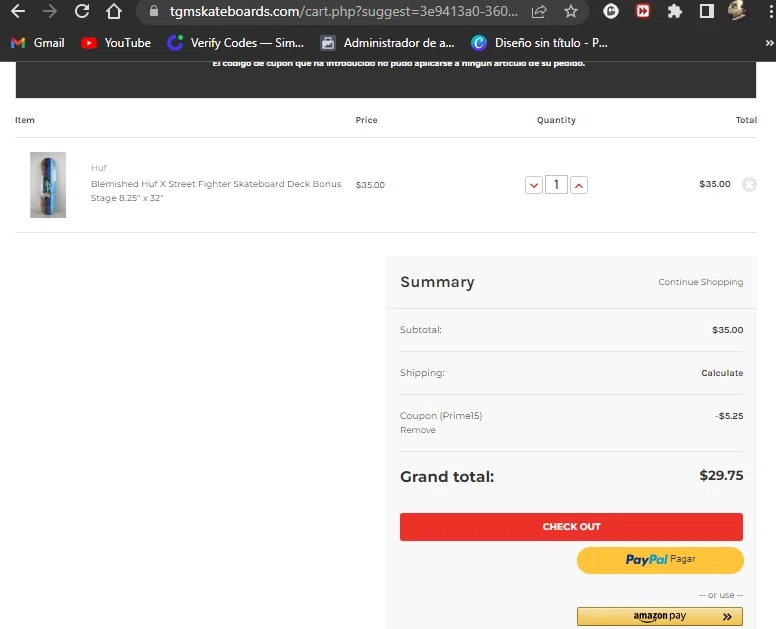Click the red CHECK OUT button
The image size is (776, 629).
[x=571, y=527]
